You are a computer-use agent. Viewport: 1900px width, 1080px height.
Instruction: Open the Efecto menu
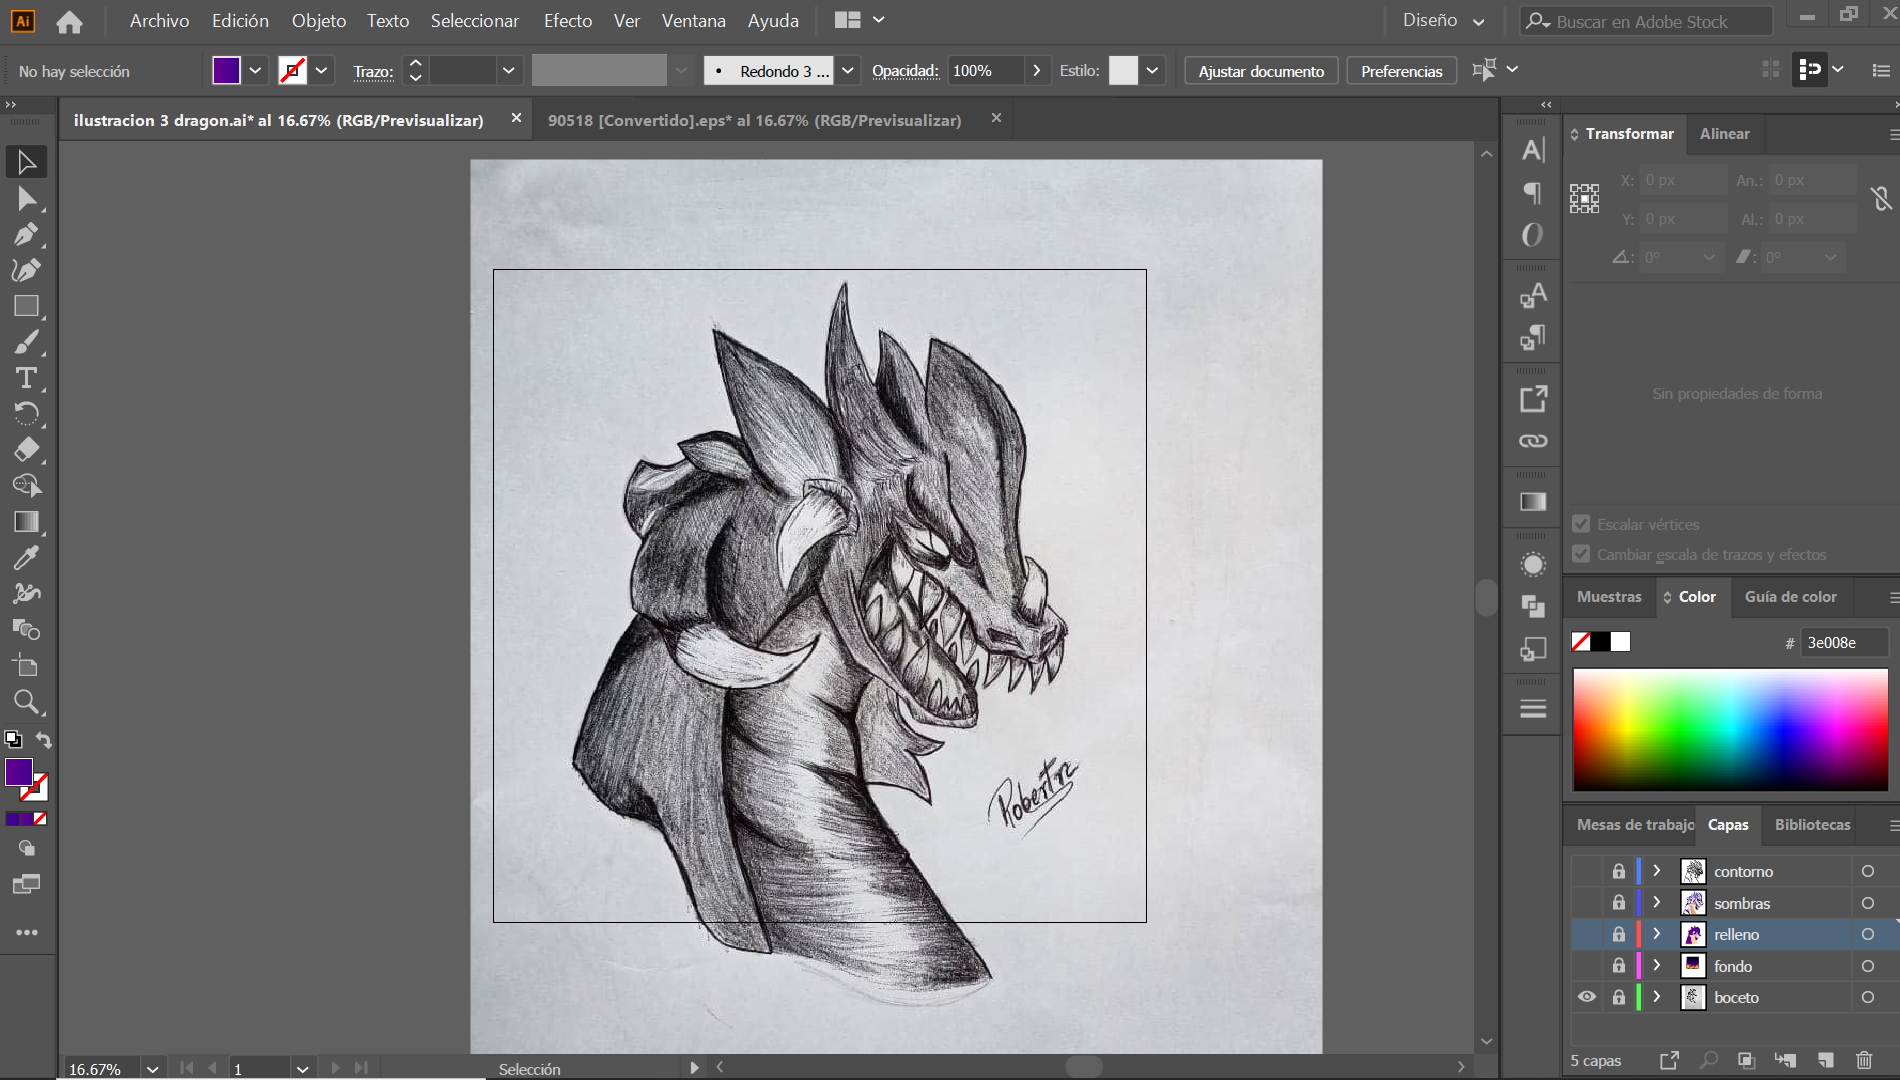568,21
